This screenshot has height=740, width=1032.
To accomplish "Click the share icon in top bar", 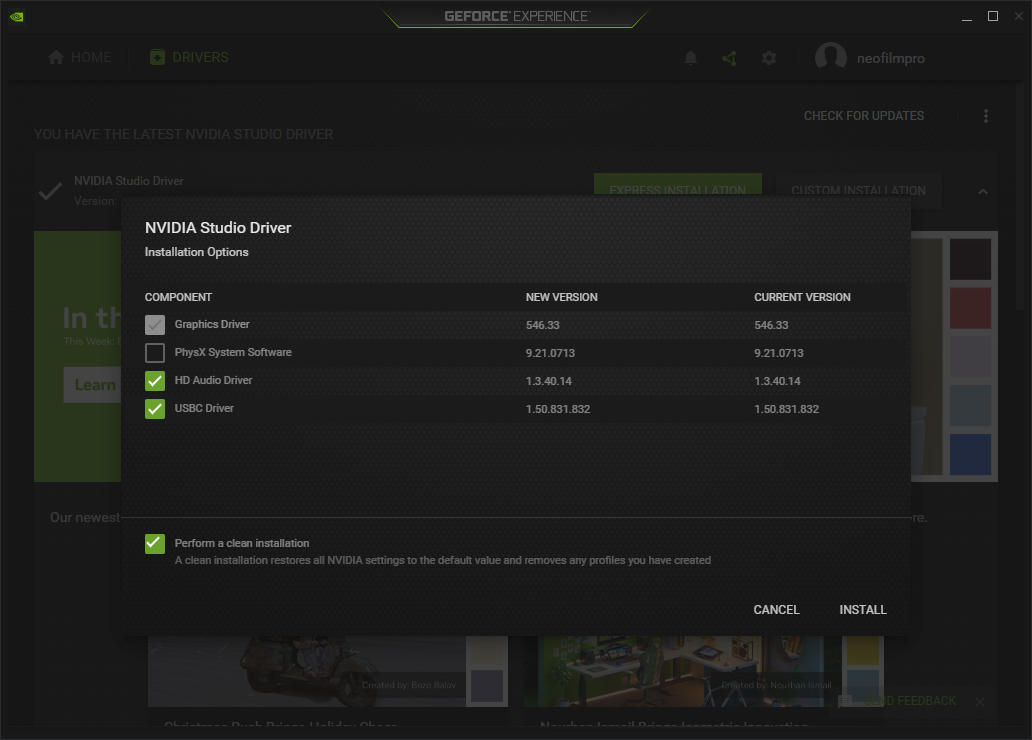I will 729,58.
